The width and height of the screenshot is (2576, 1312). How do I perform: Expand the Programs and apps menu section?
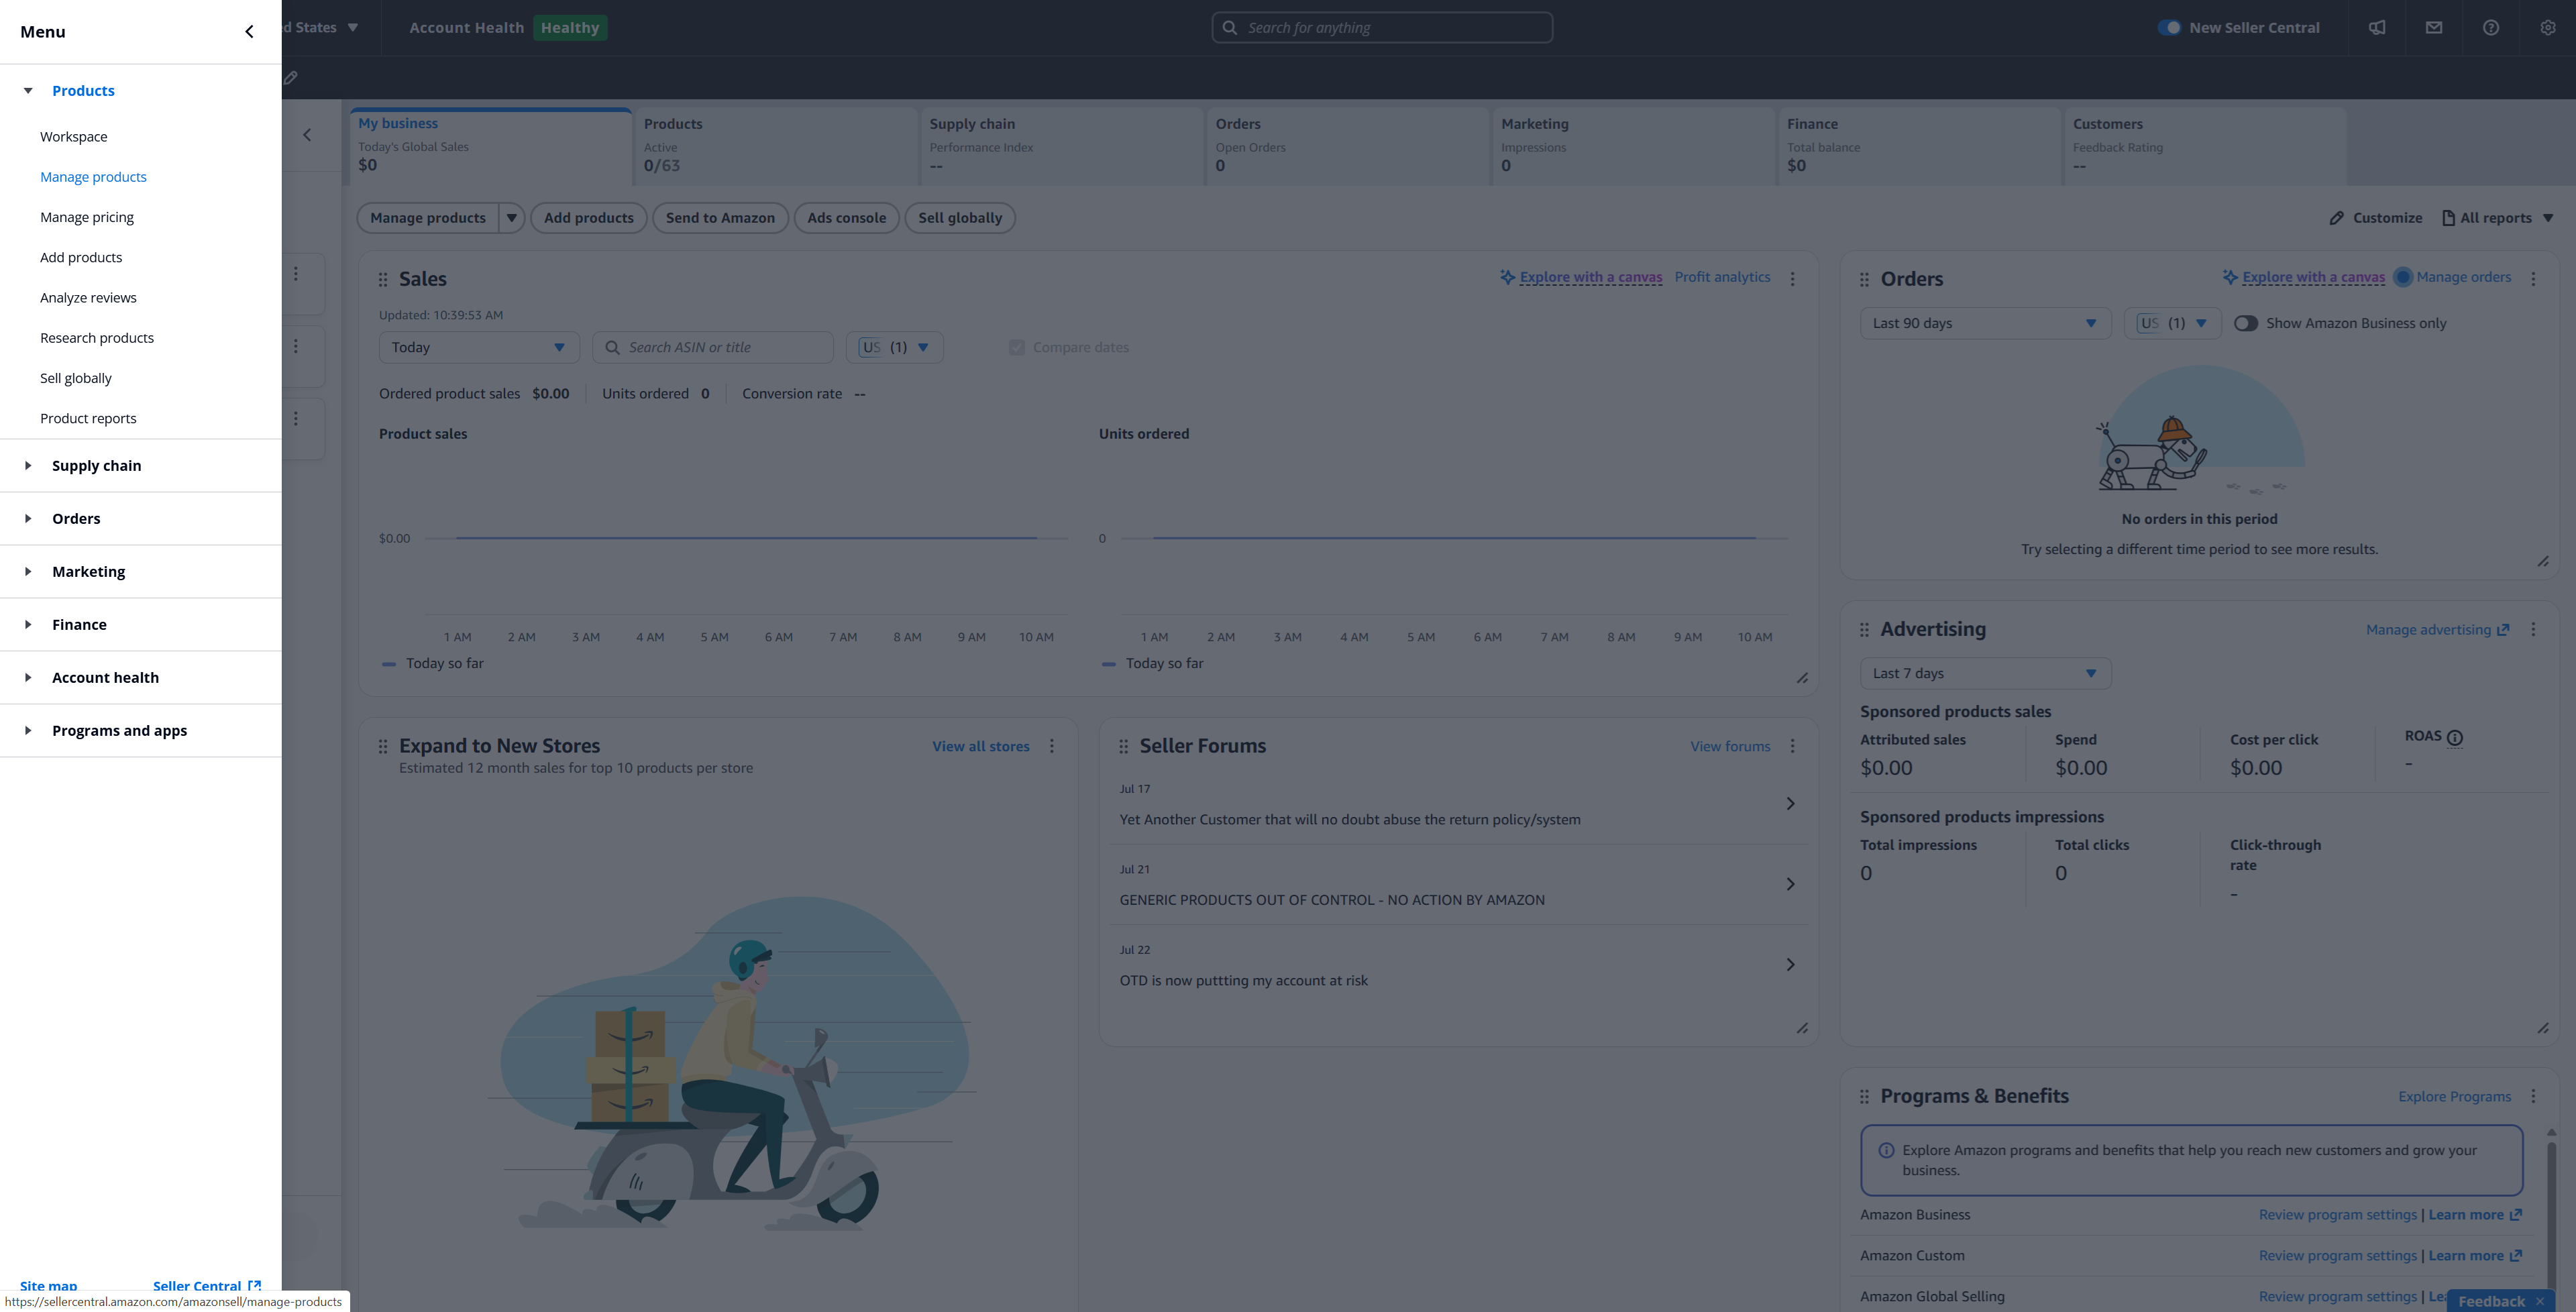click(28, 731)
